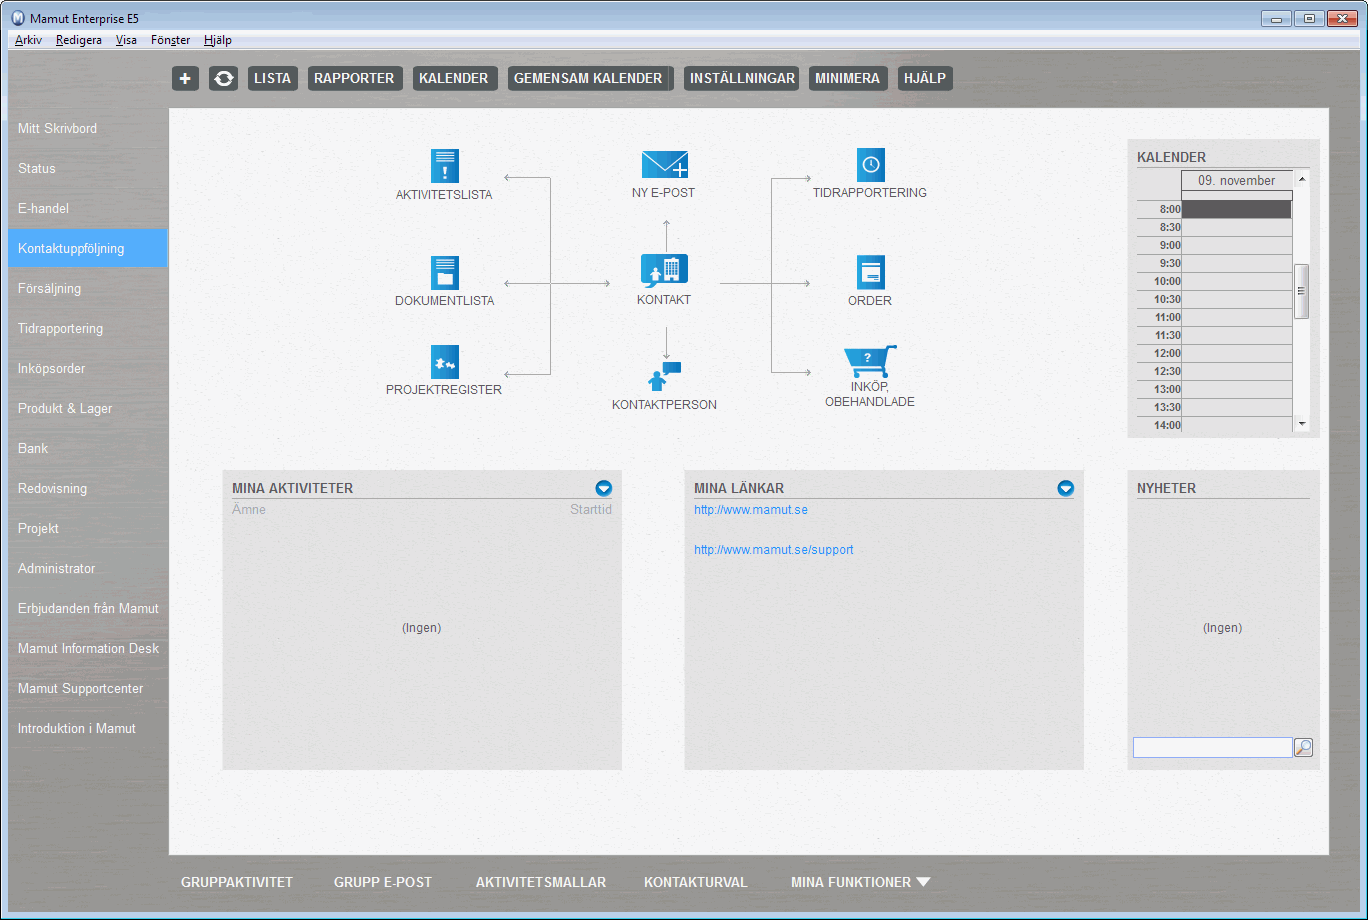Click the refresh arrows toolbar icon

tap(223, 79)
